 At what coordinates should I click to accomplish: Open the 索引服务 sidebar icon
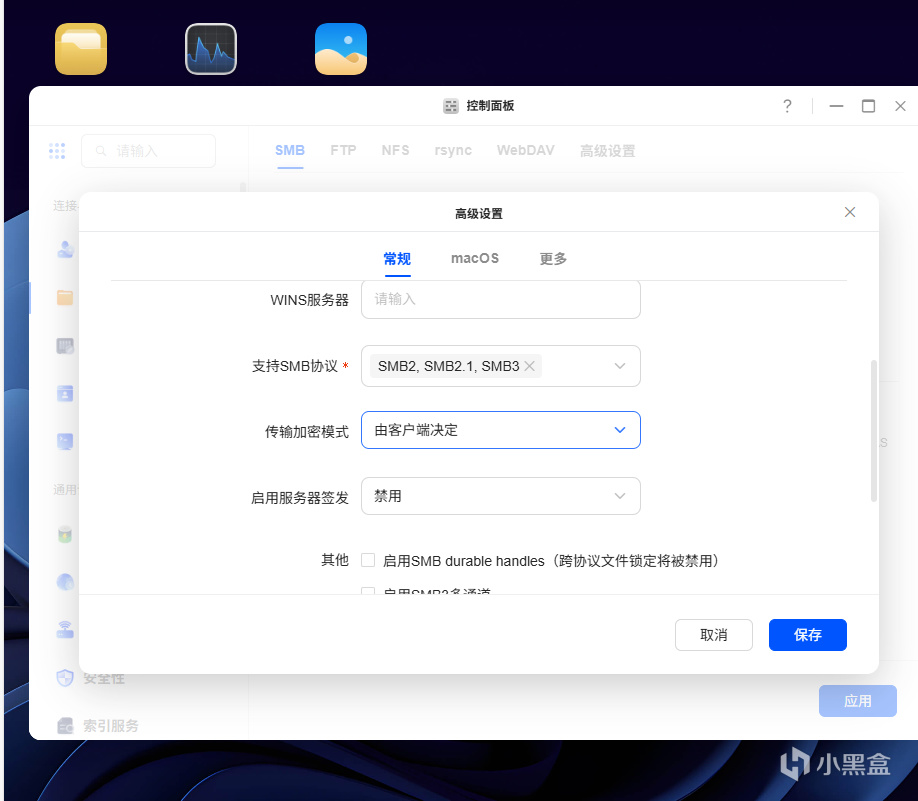coord(65,726)
